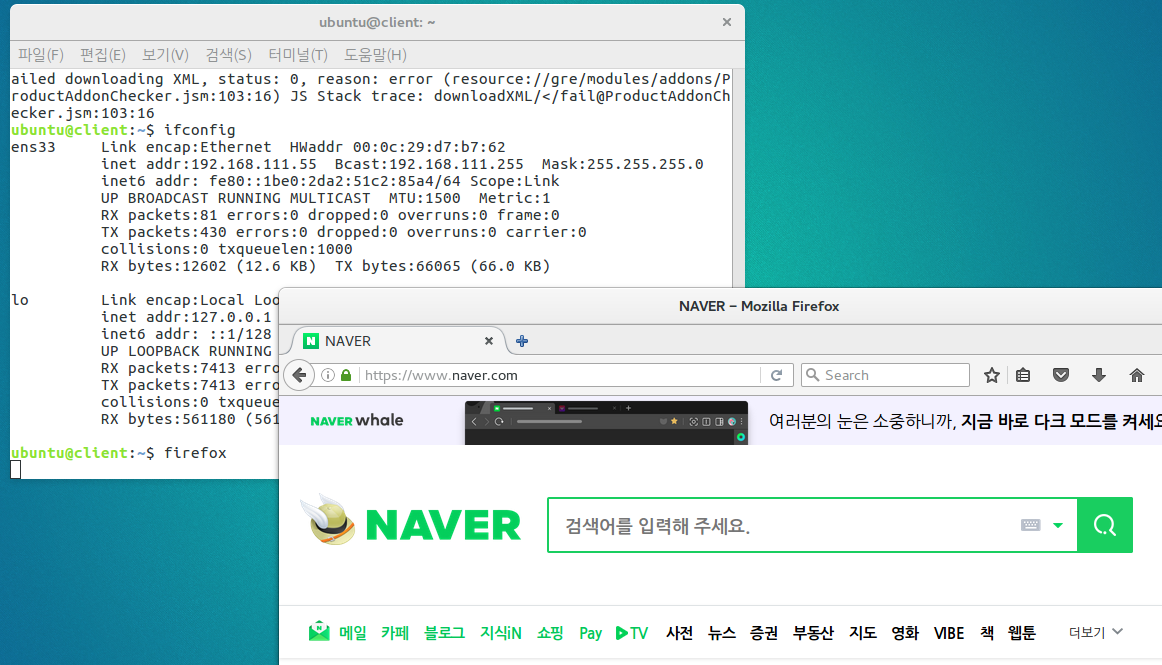This screenshot has width=1162, height=665.
Task: Open the 보기(V) terminal menu
Action: 165,55
